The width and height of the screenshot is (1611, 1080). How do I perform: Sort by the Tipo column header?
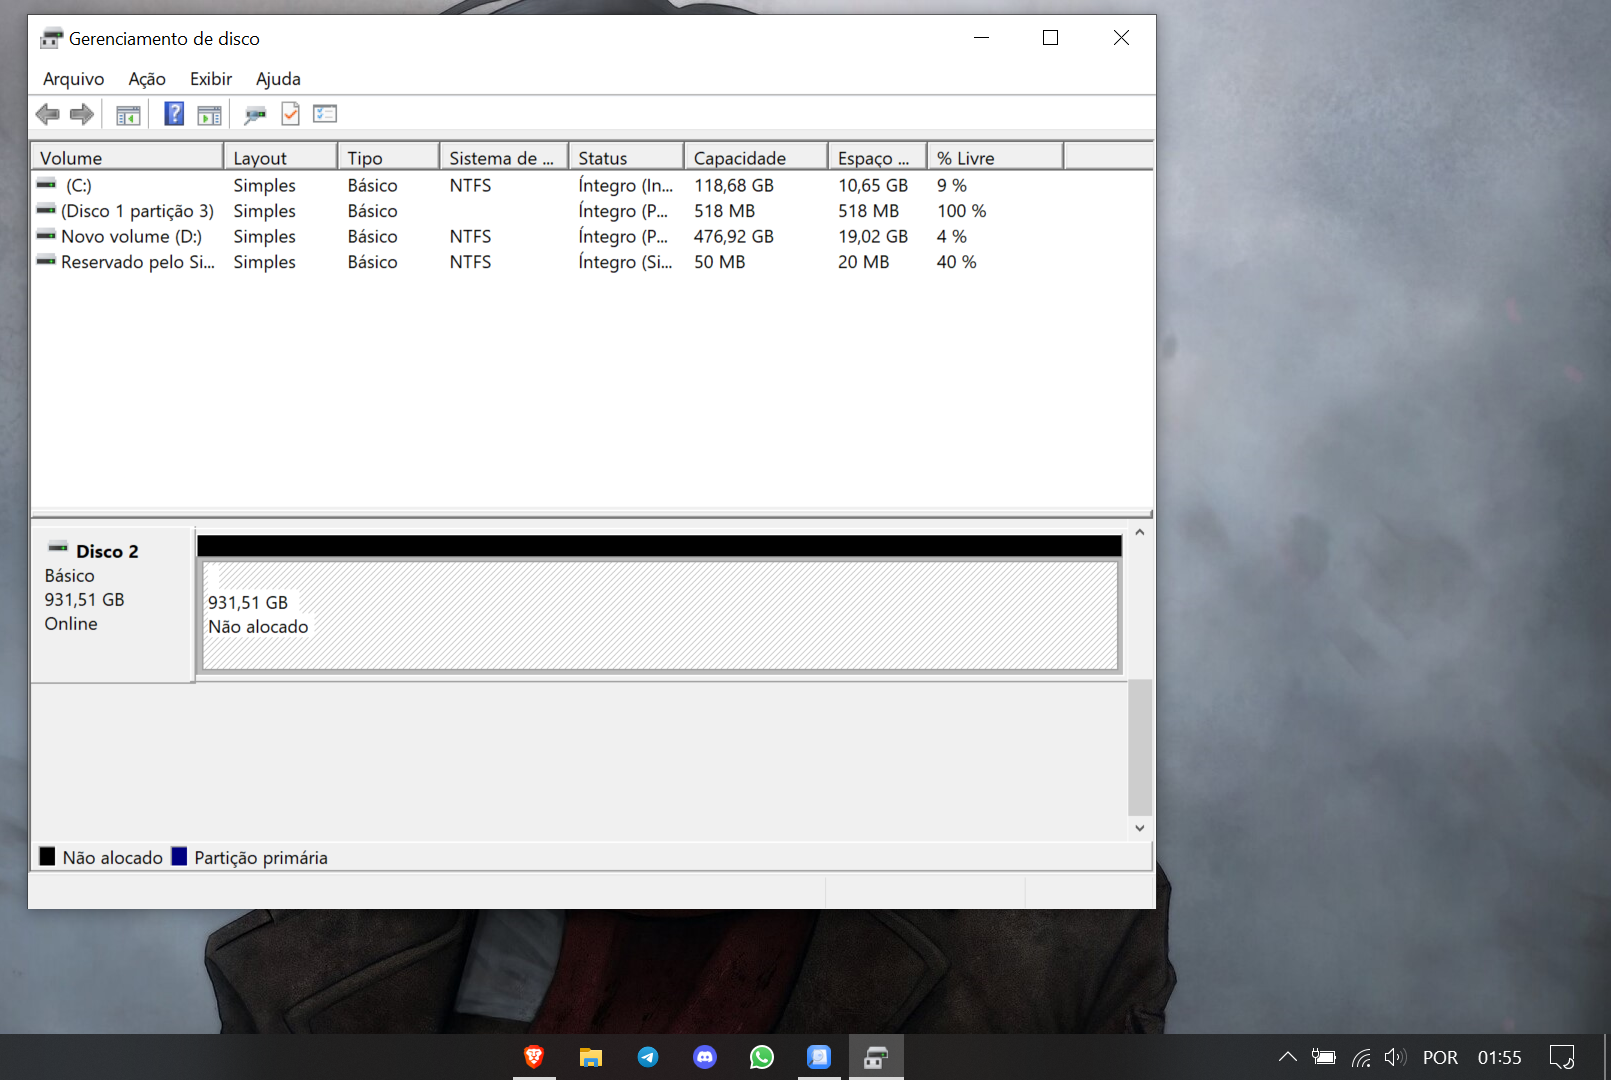click(x=389, y=158)
